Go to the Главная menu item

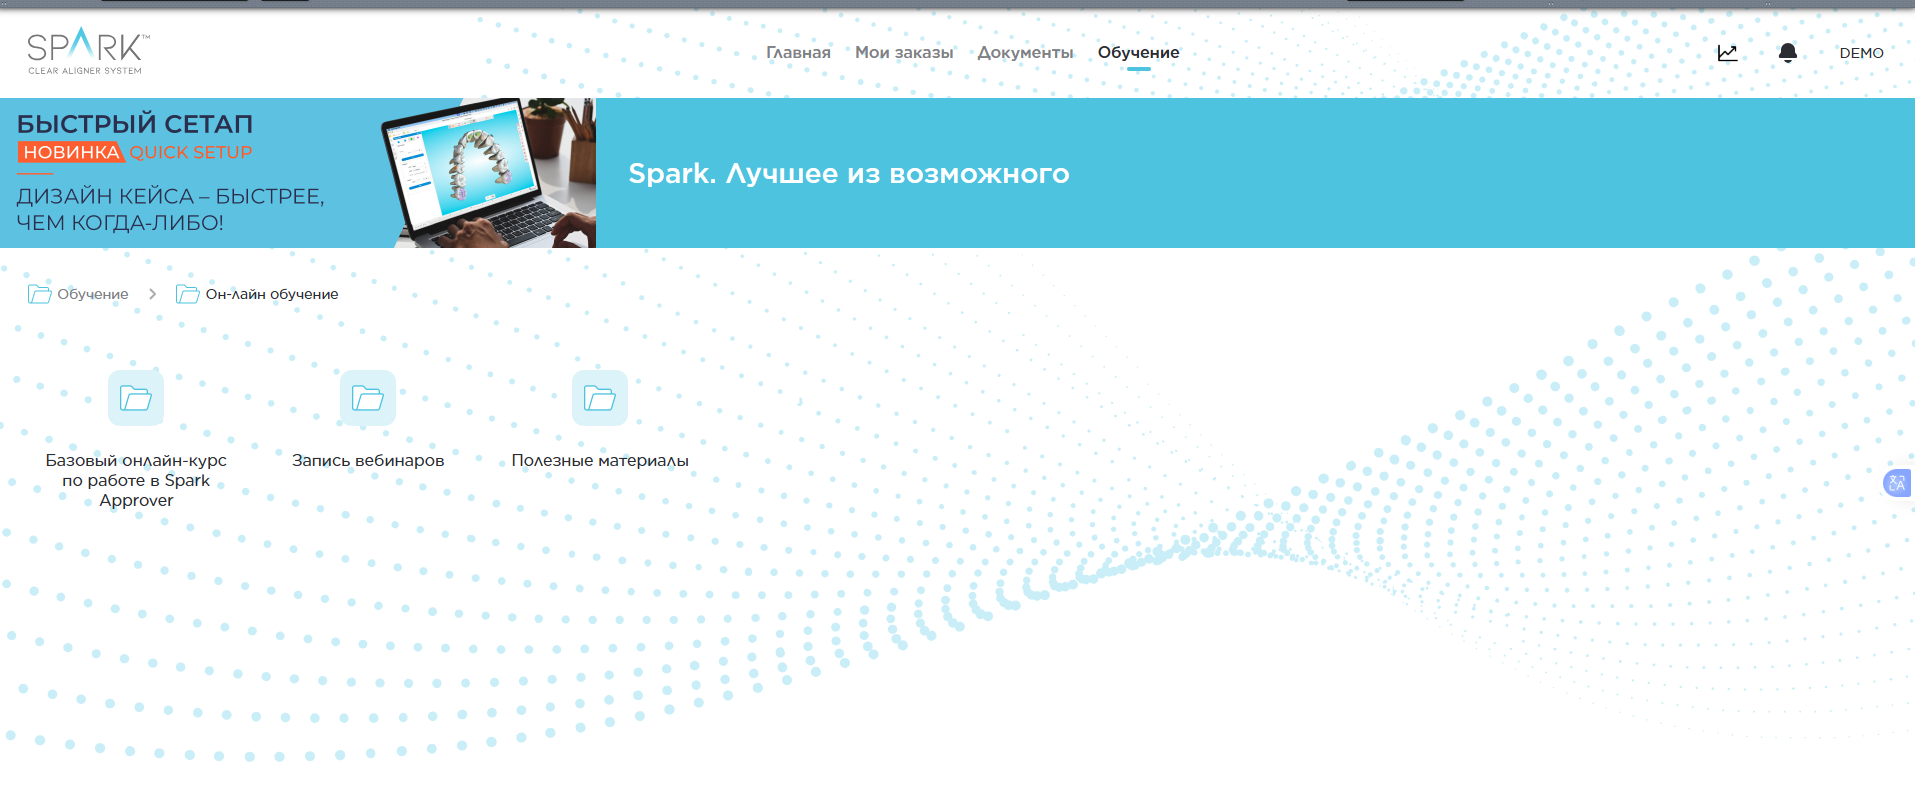[798, 53]
